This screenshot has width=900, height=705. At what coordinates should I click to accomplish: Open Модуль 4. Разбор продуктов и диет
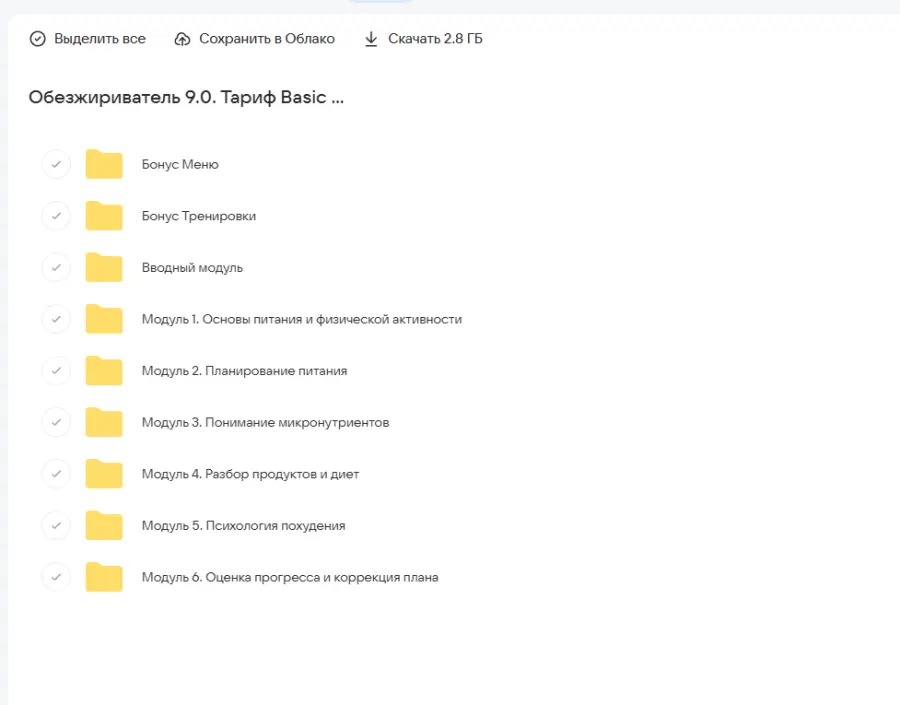(x=250, y=474)
